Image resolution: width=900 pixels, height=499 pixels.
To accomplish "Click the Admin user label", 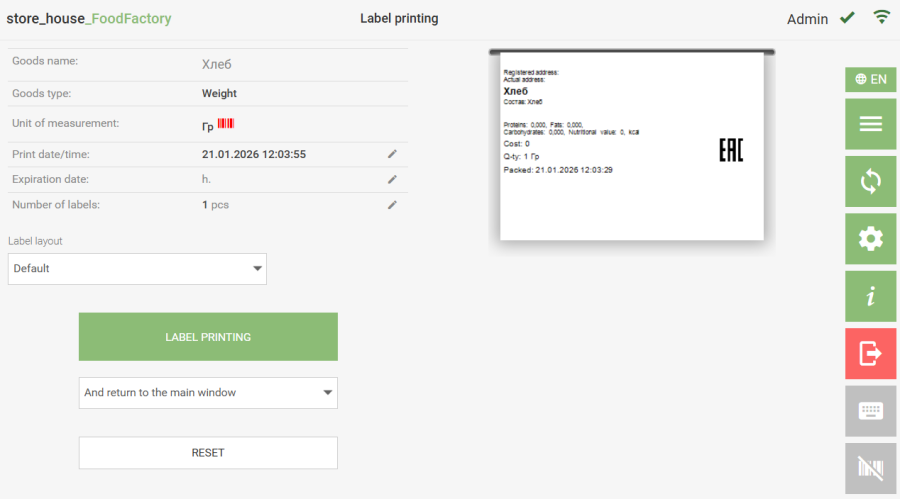I will (x=807, y=19).
